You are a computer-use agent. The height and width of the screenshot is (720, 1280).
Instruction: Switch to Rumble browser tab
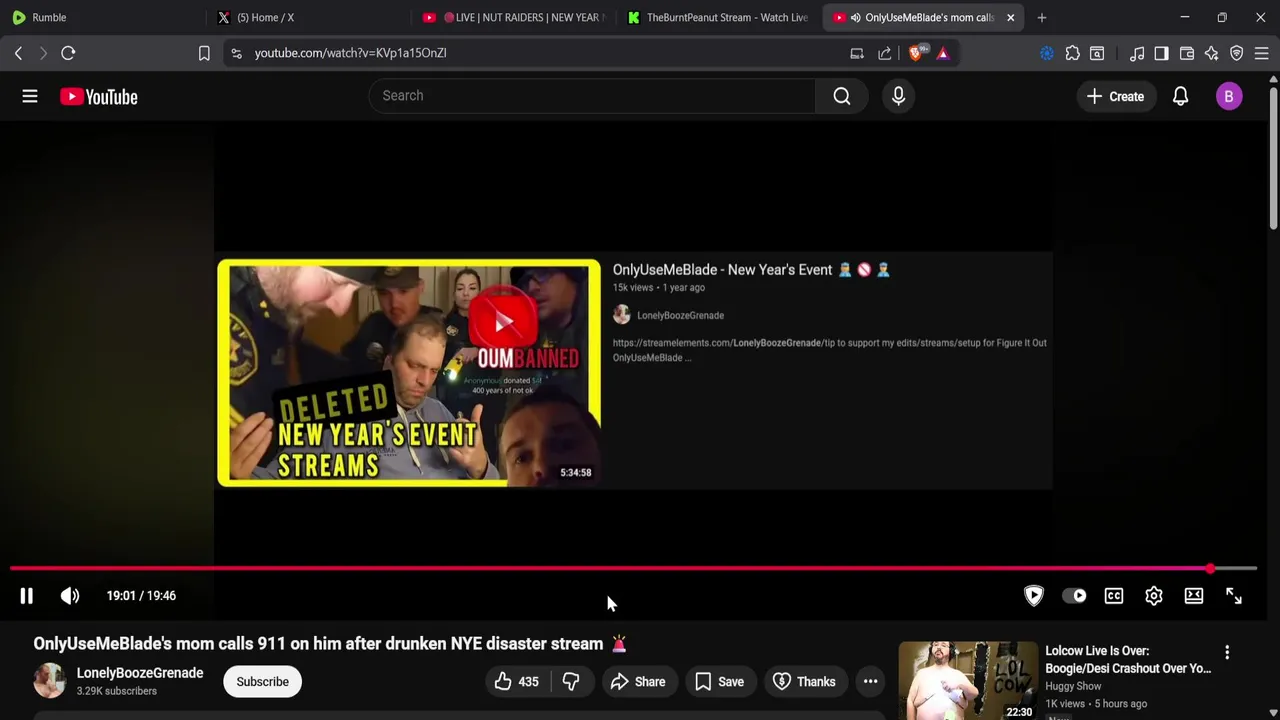click(x=100, y=17)
